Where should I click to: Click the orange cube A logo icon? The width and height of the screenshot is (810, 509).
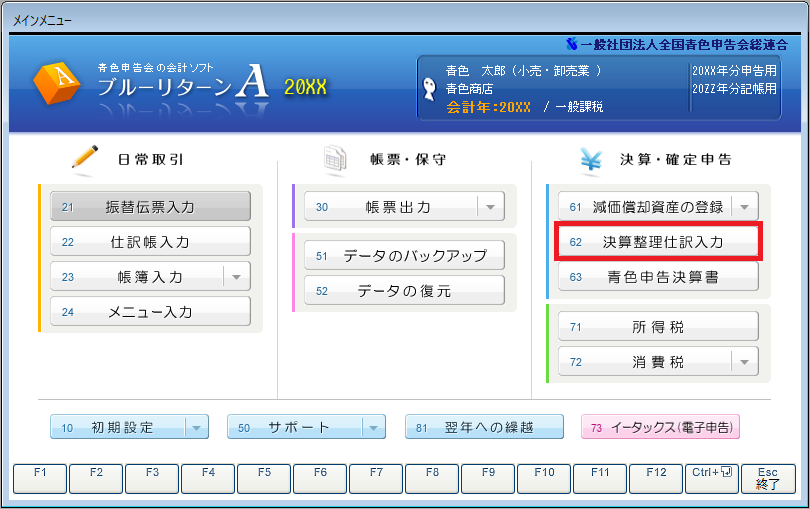click(x=57, y=83)
